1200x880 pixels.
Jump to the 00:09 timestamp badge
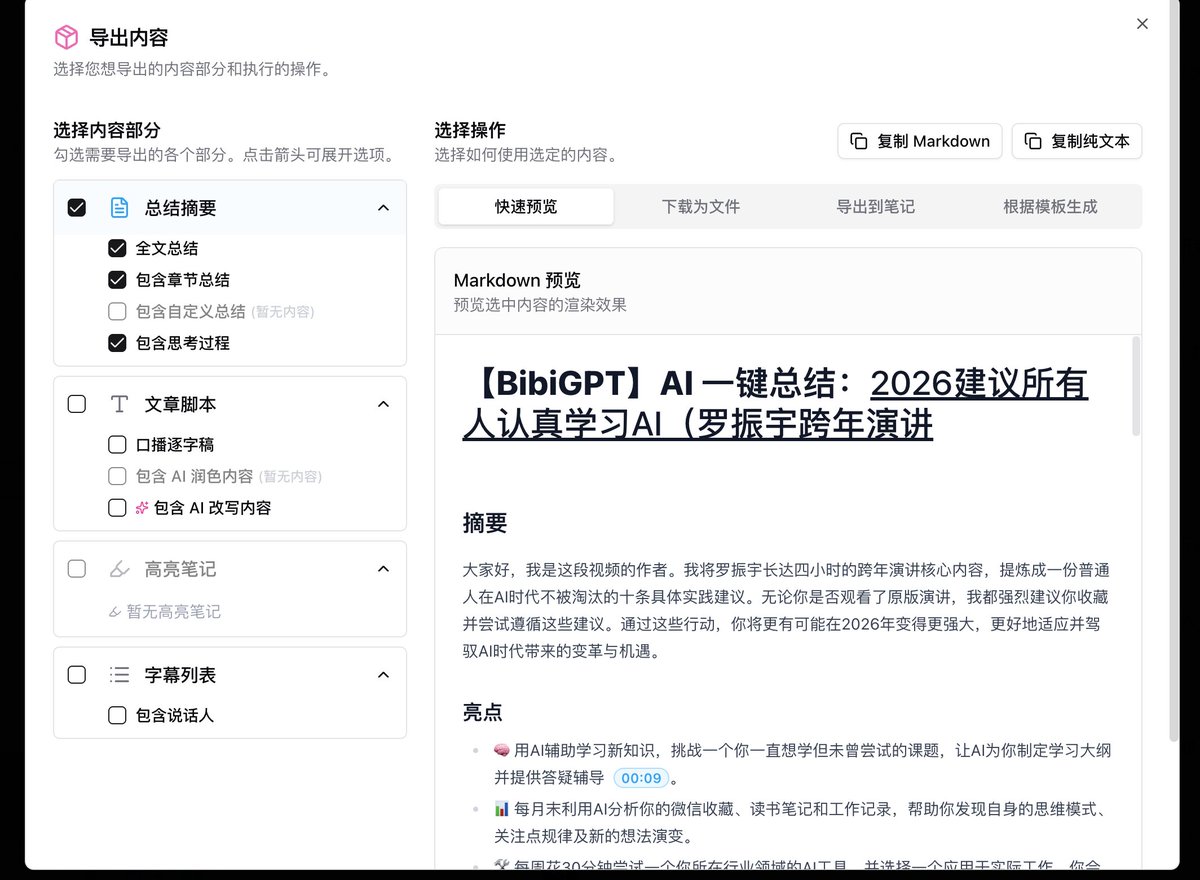[640, 778]
